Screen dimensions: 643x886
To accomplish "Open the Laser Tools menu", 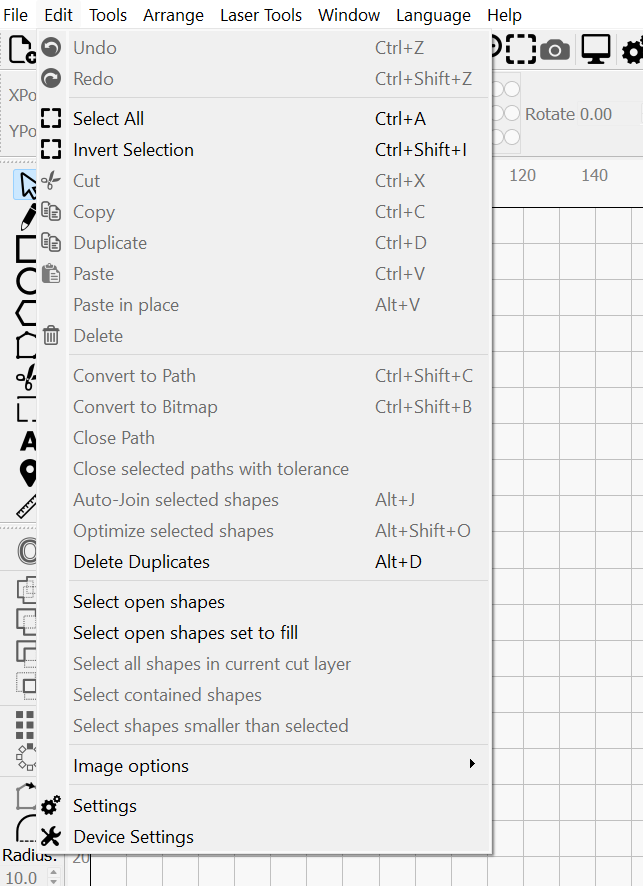I will coord(261,15).
